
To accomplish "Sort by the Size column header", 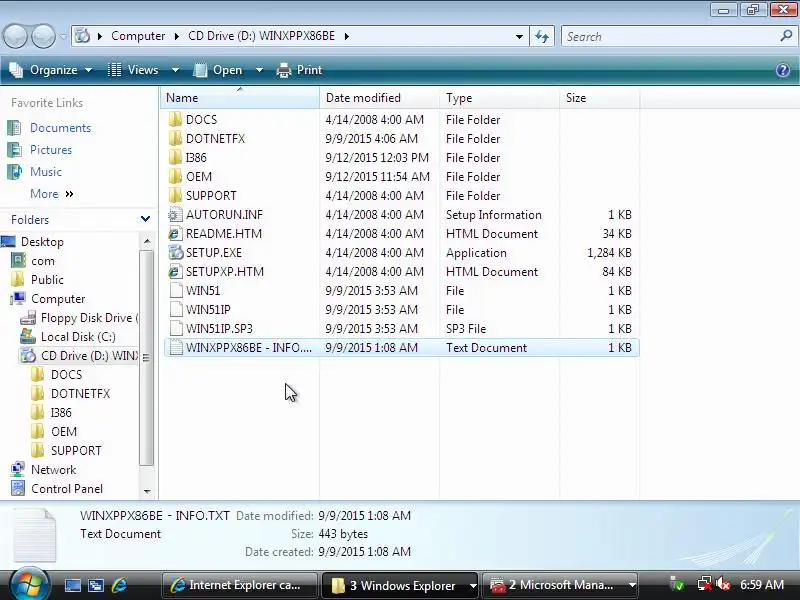I will point(599,97).
